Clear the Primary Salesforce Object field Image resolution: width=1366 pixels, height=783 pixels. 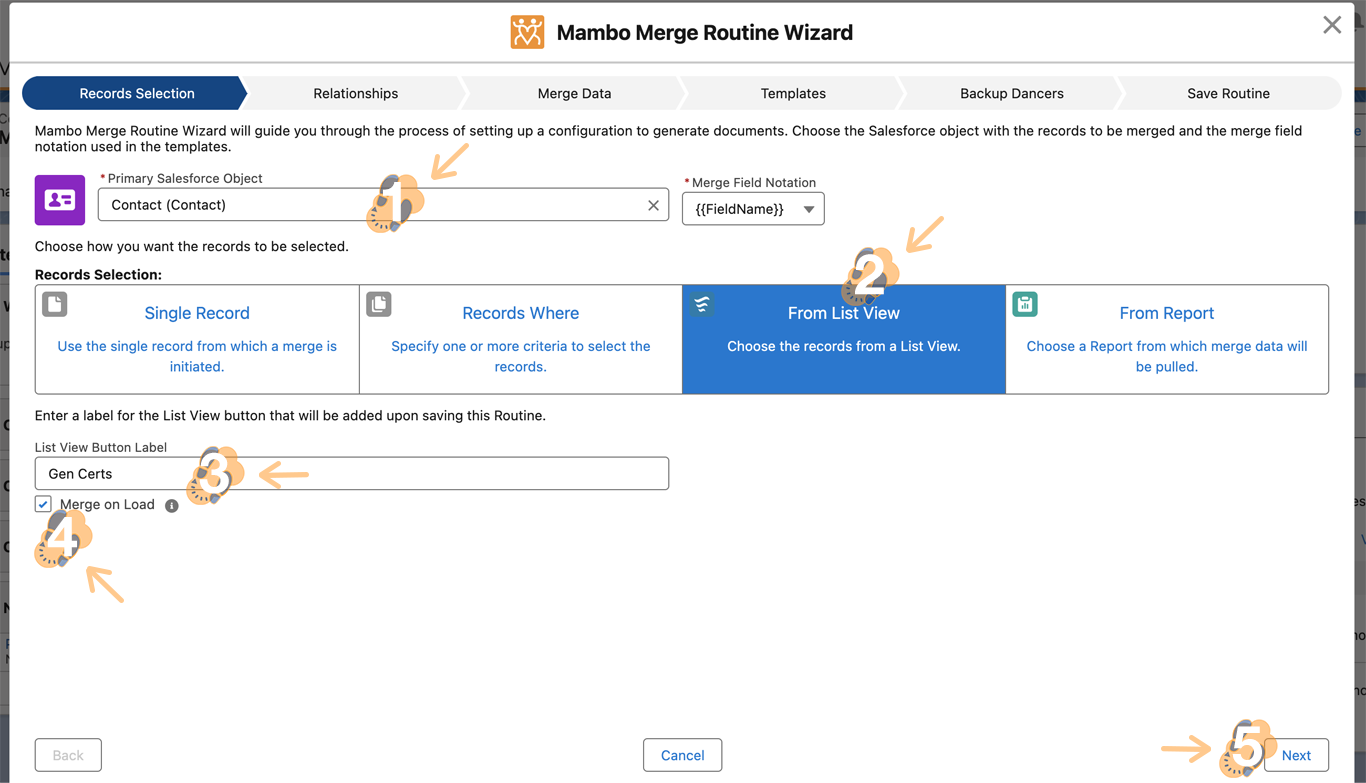(653, 205)
